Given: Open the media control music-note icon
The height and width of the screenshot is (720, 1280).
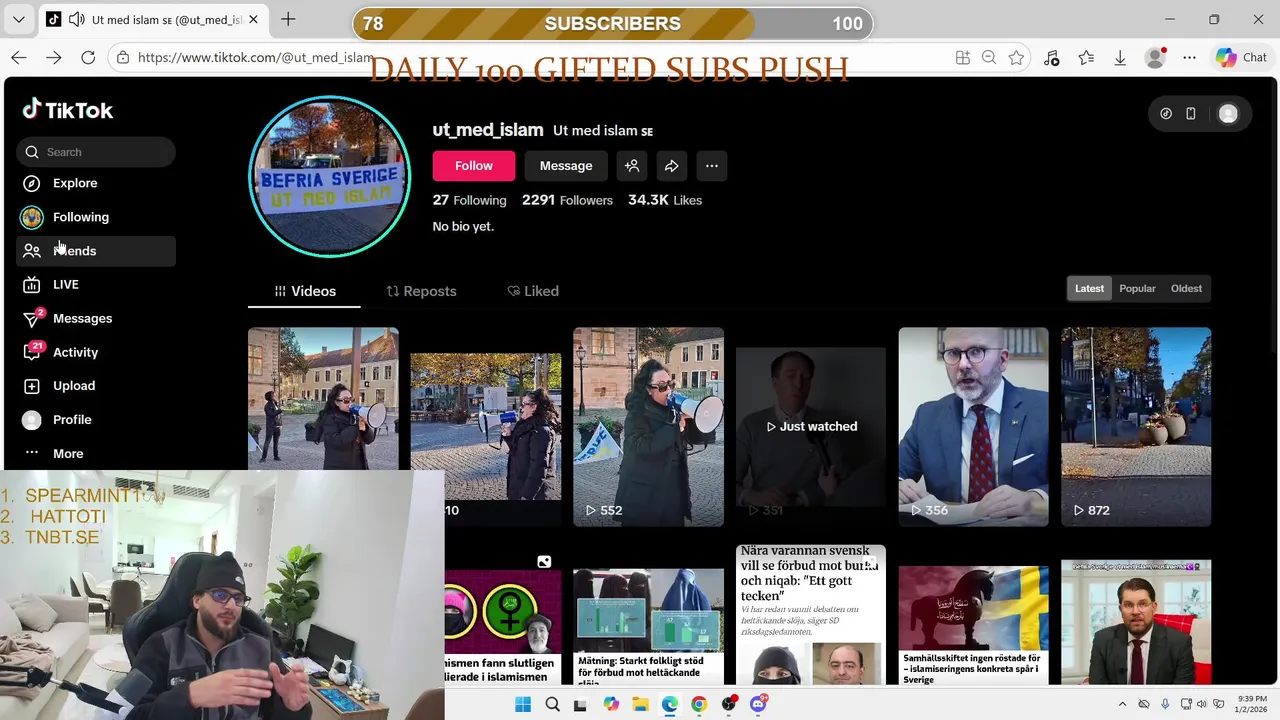Looking at the screenshot, I should tap(1051, 58).
